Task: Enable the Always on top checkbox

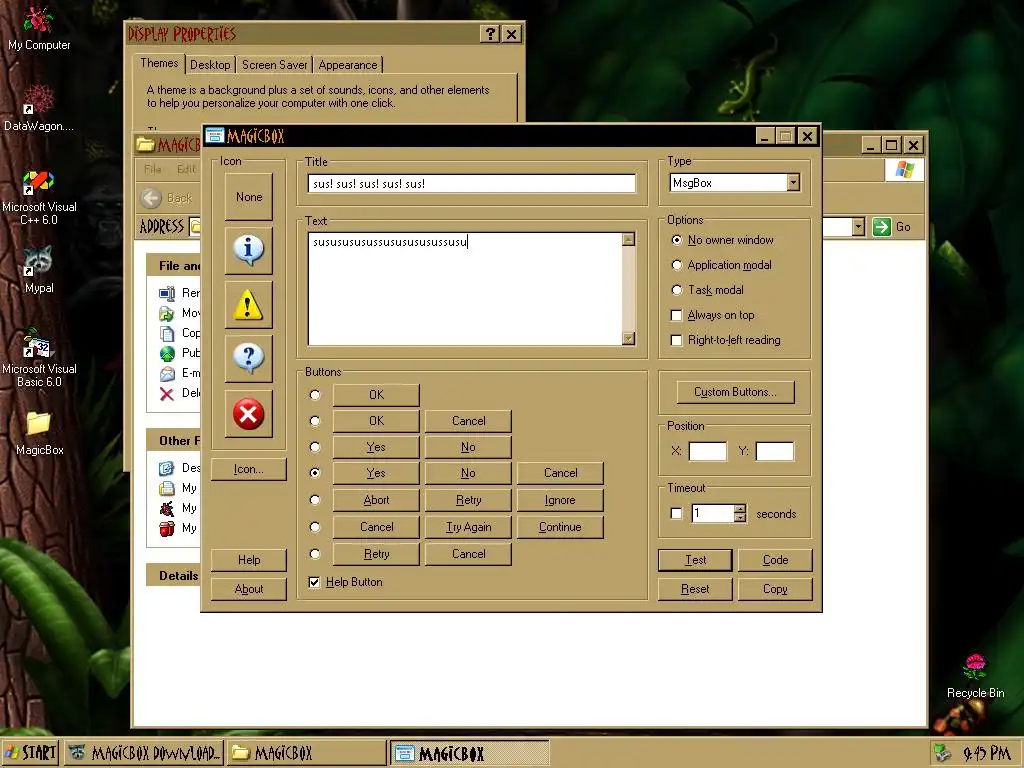Action: click(677, 315)
